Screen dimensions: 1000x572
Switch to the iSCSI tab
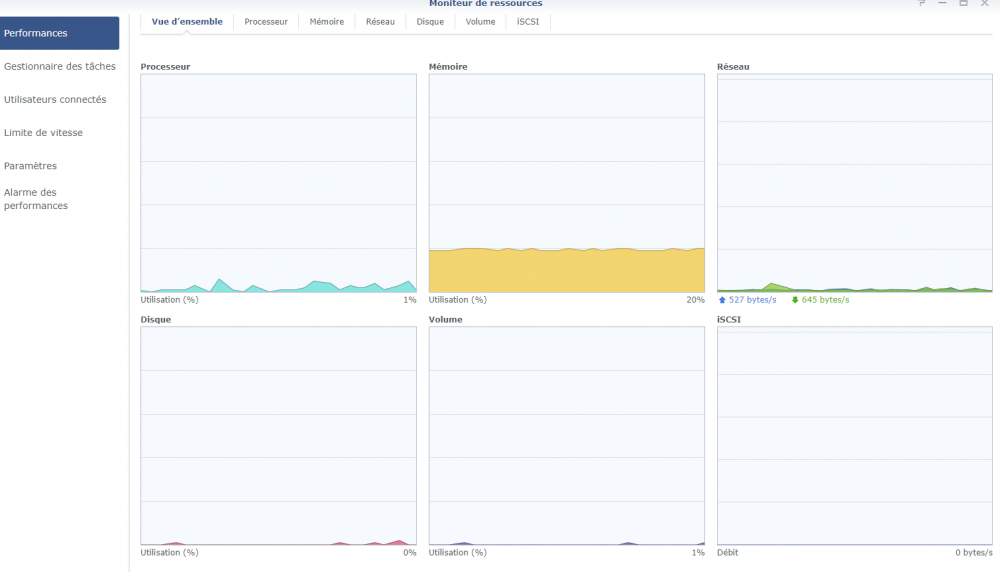(x=528, y=21)
